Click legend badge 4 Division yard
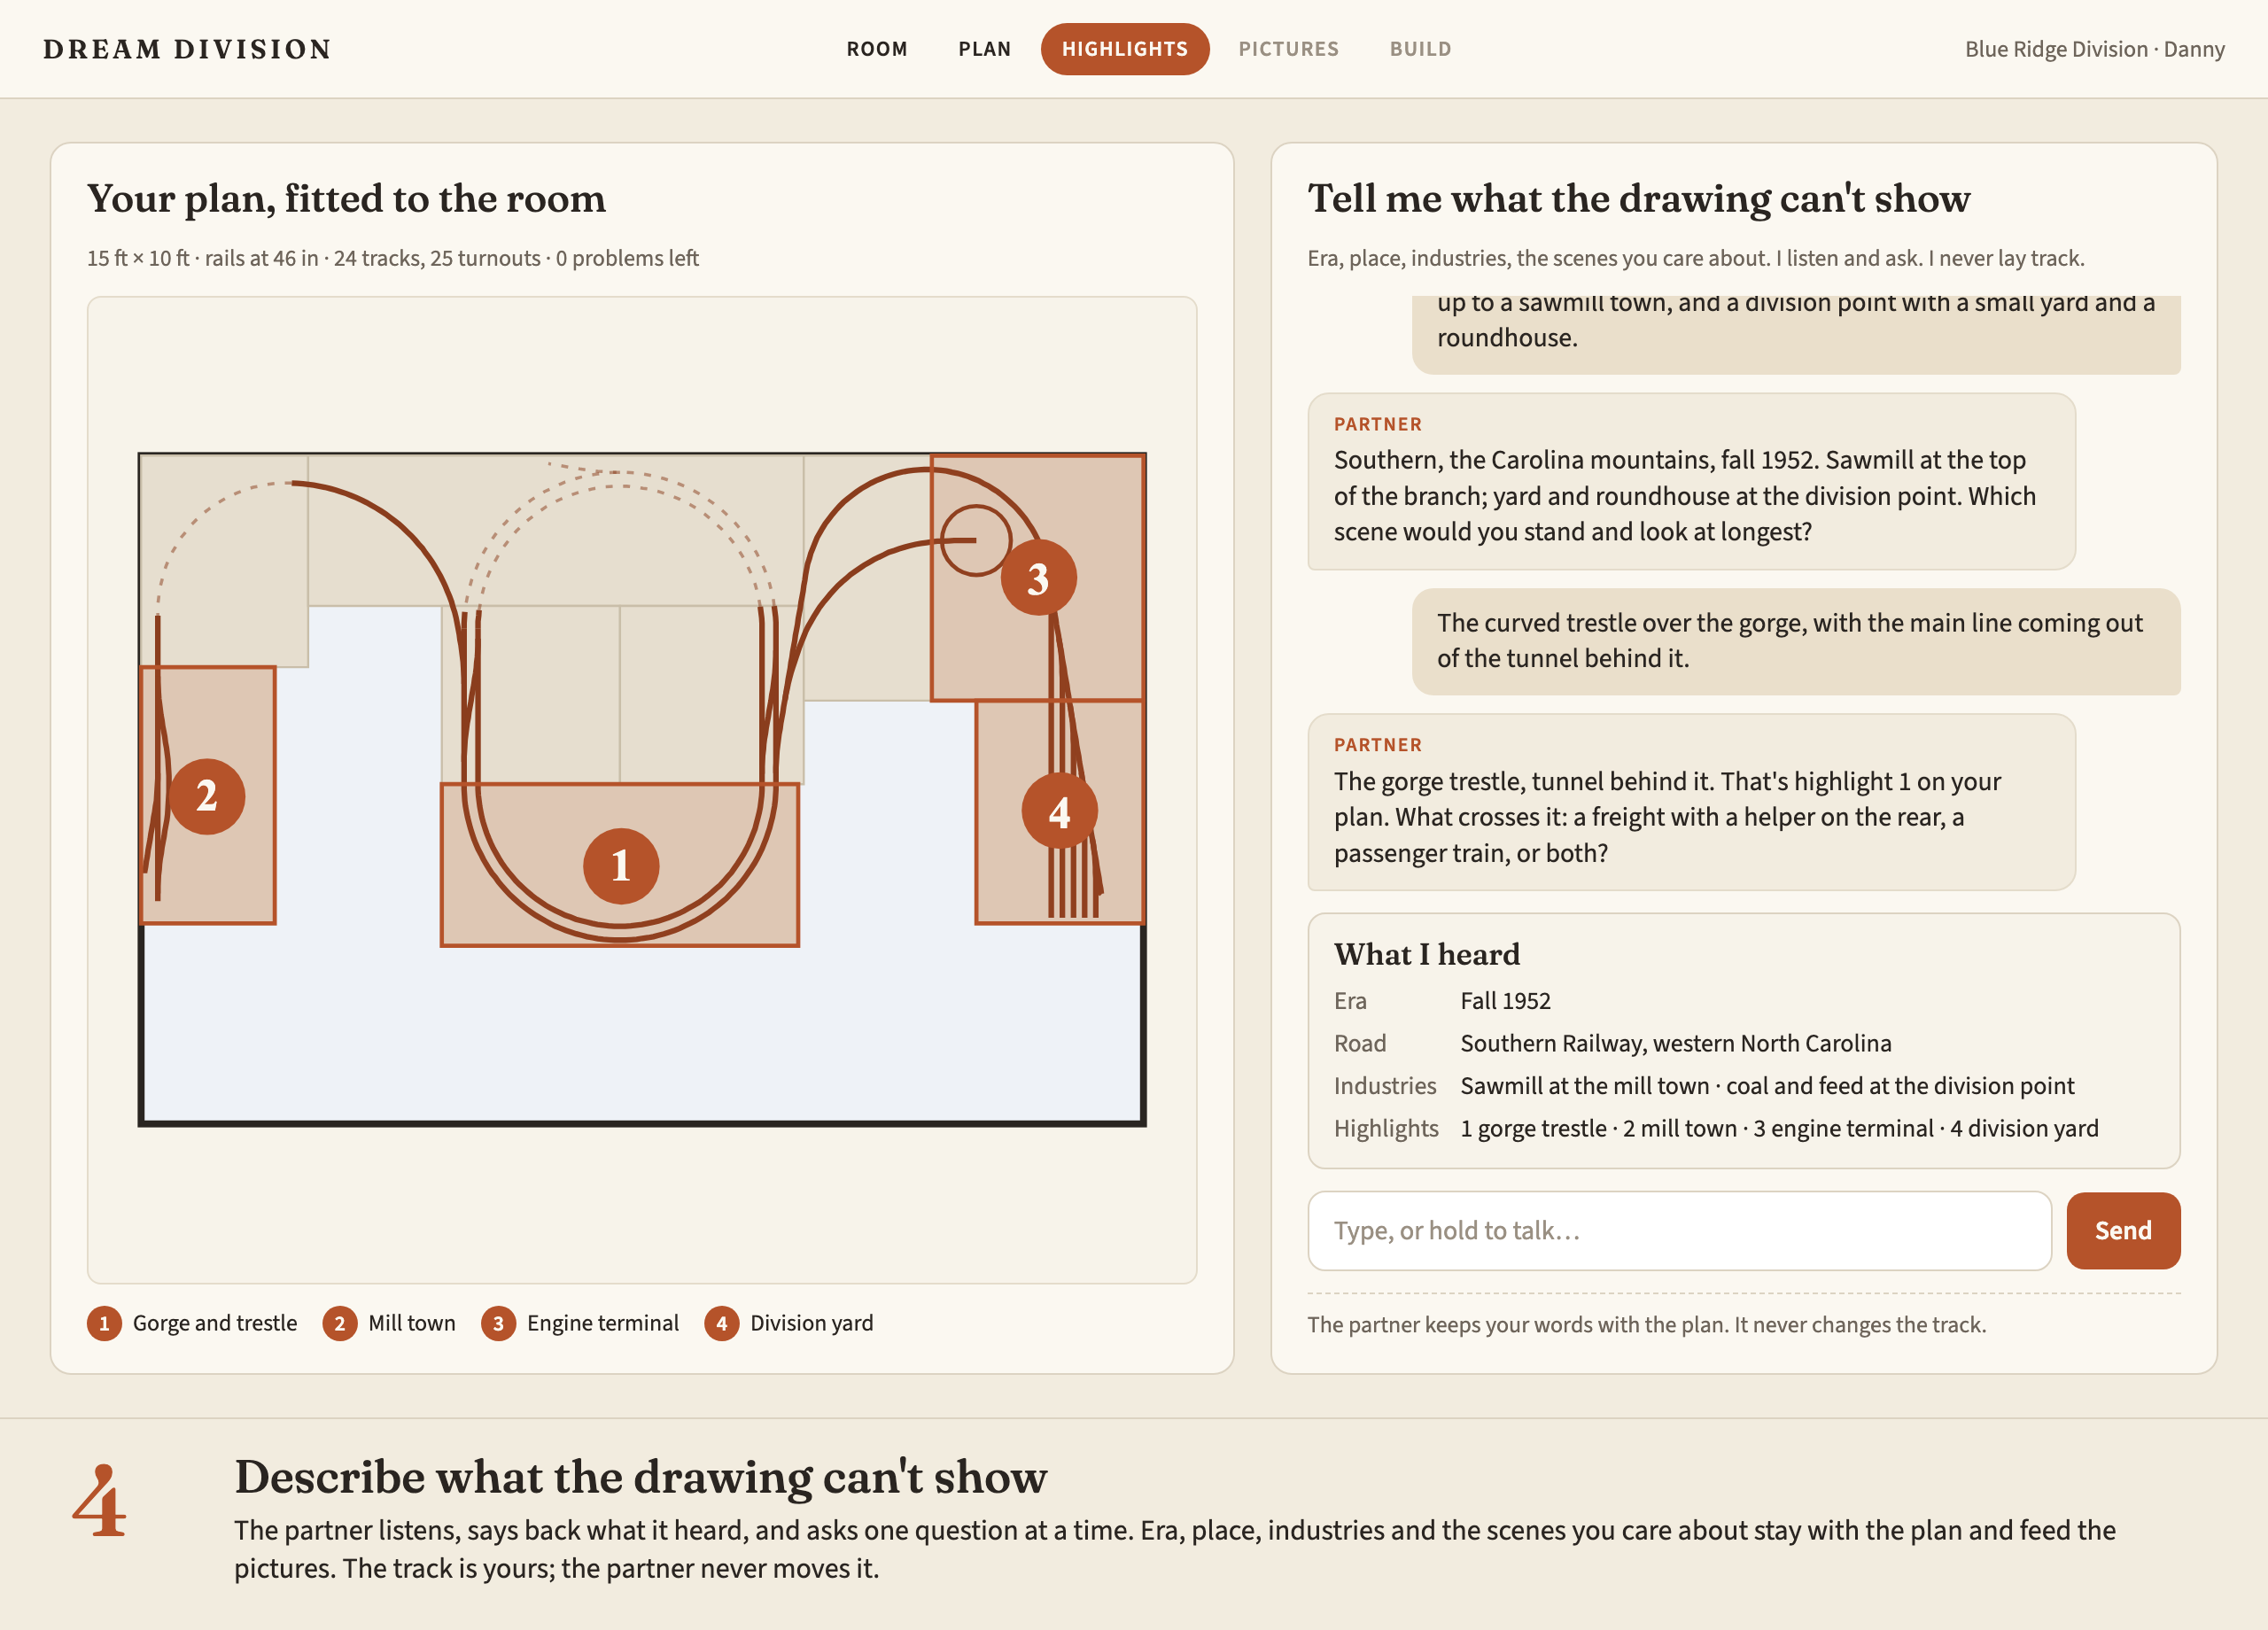This screenshot has height=1630, width=2268. 721,1323
